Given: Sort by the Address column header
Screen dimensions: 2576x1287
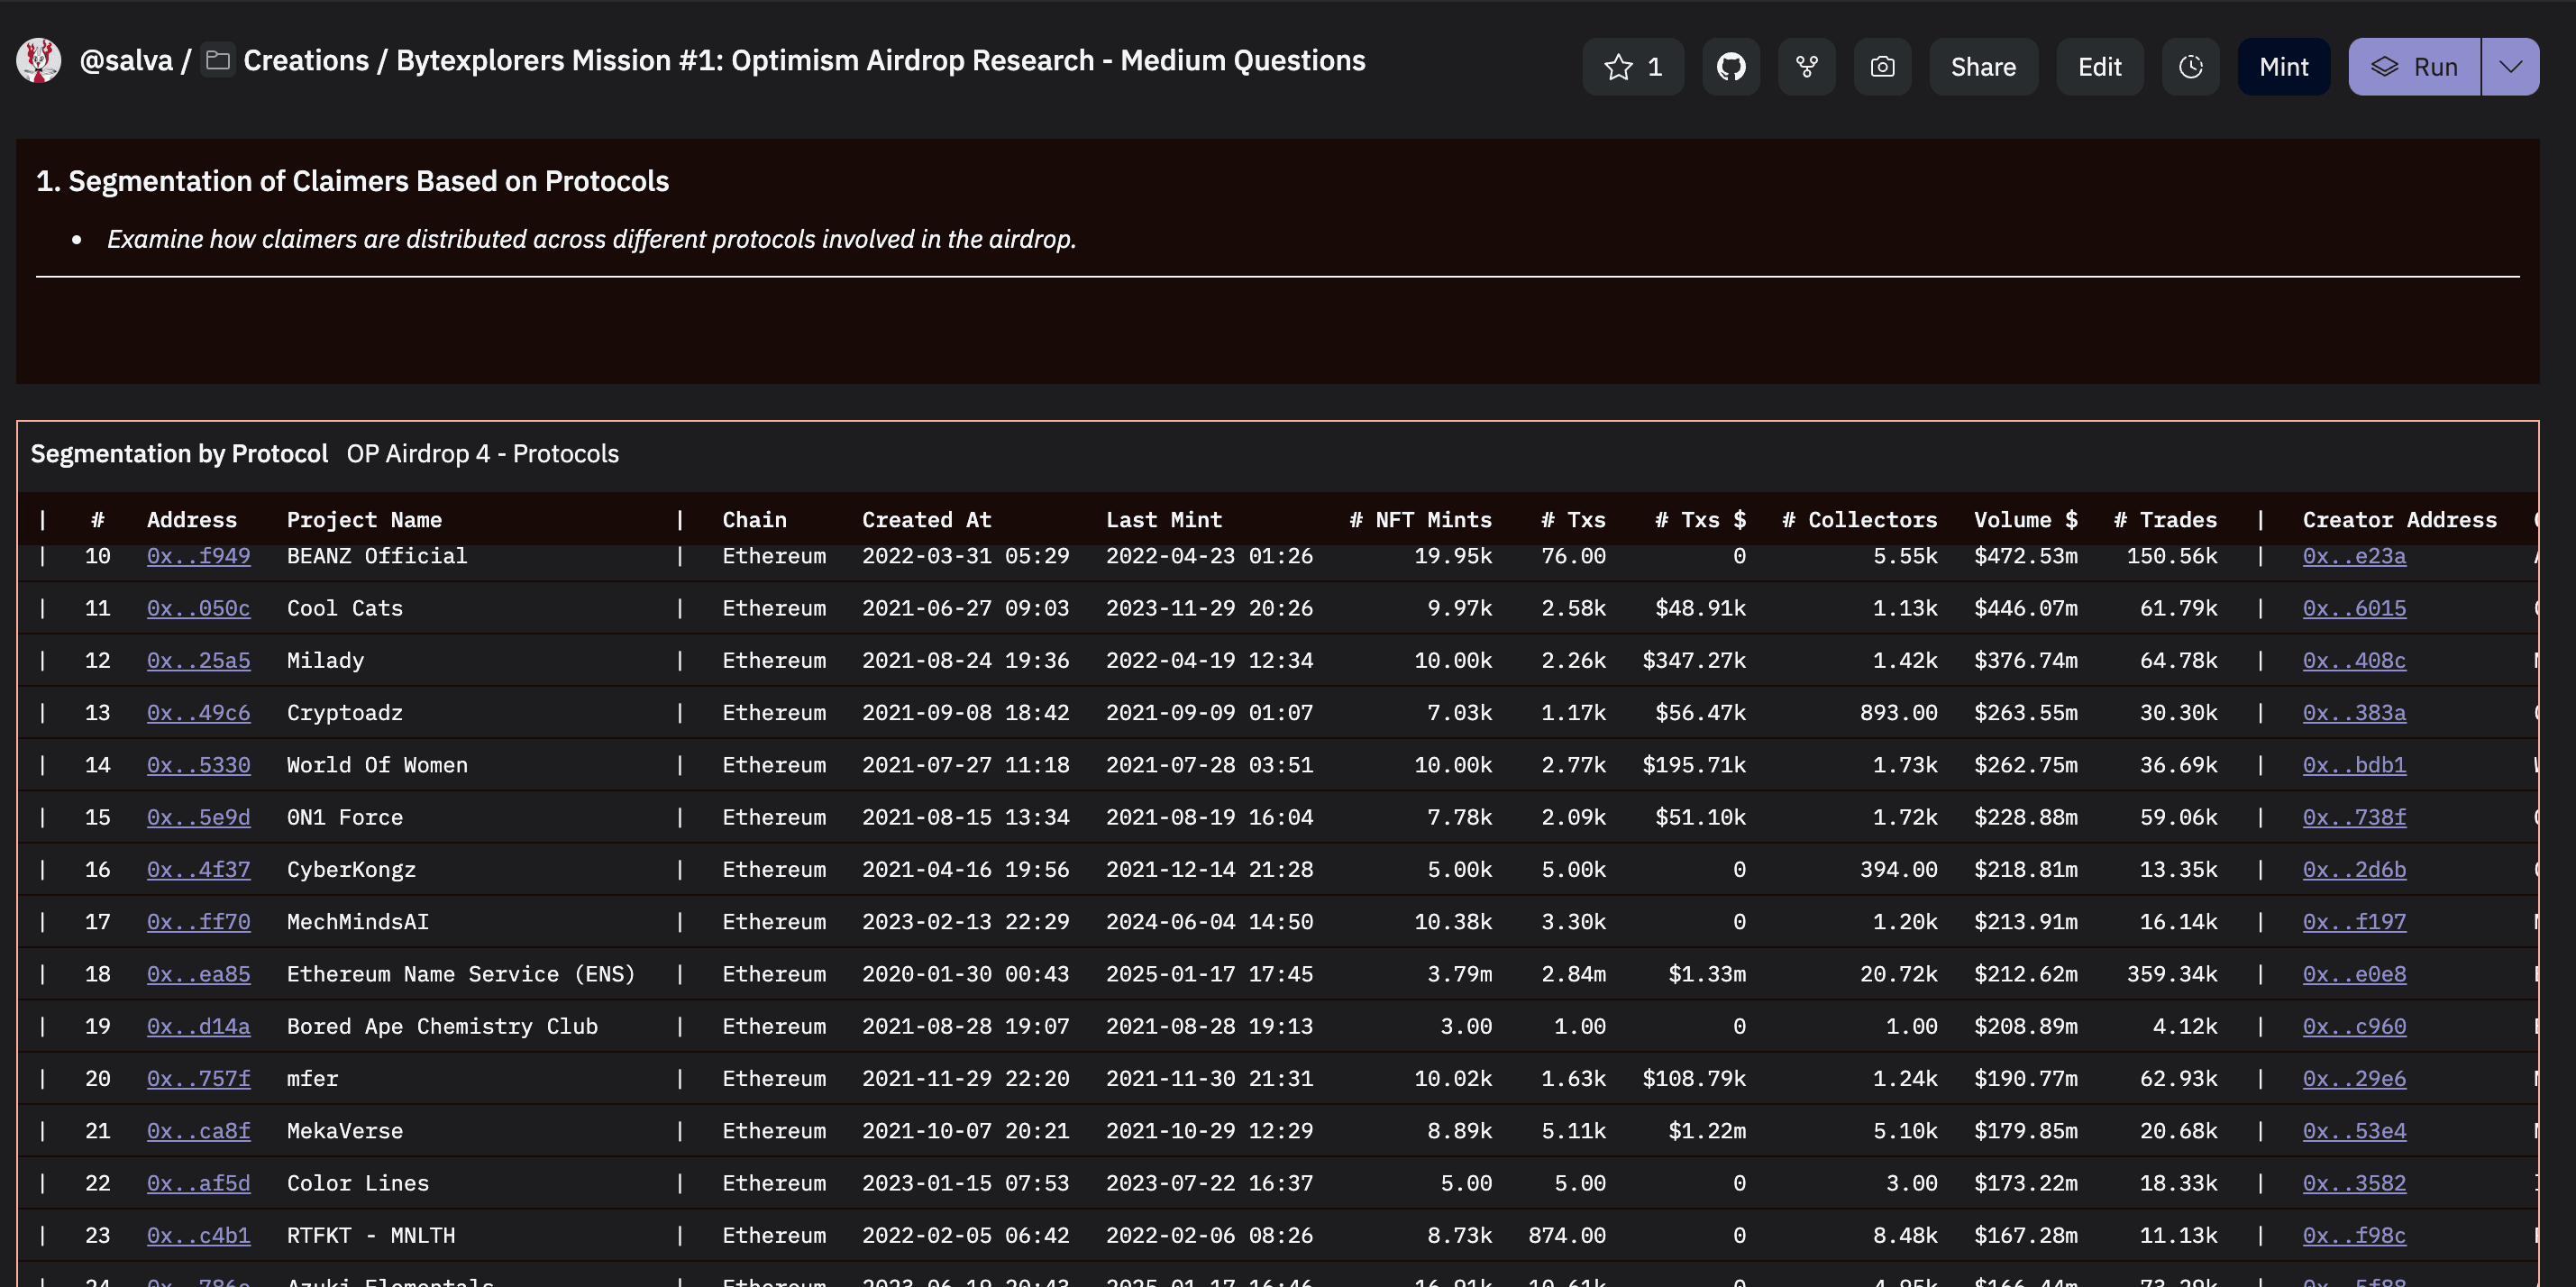Looking at the screenshot, I should coord(192,520).
